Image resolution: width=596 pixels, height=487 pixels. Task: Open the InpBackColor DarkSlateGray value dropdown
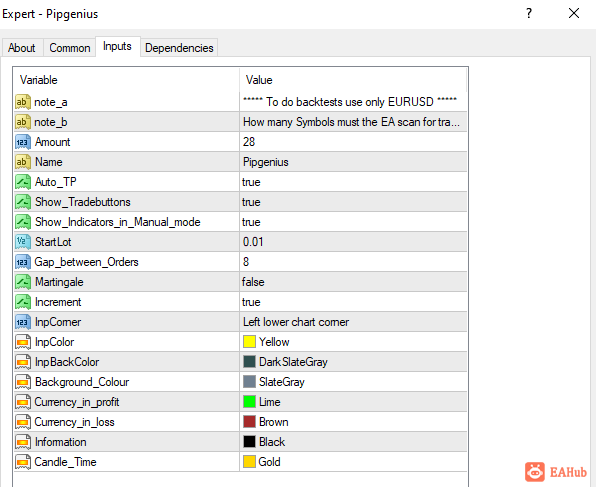tap(353, 362)
